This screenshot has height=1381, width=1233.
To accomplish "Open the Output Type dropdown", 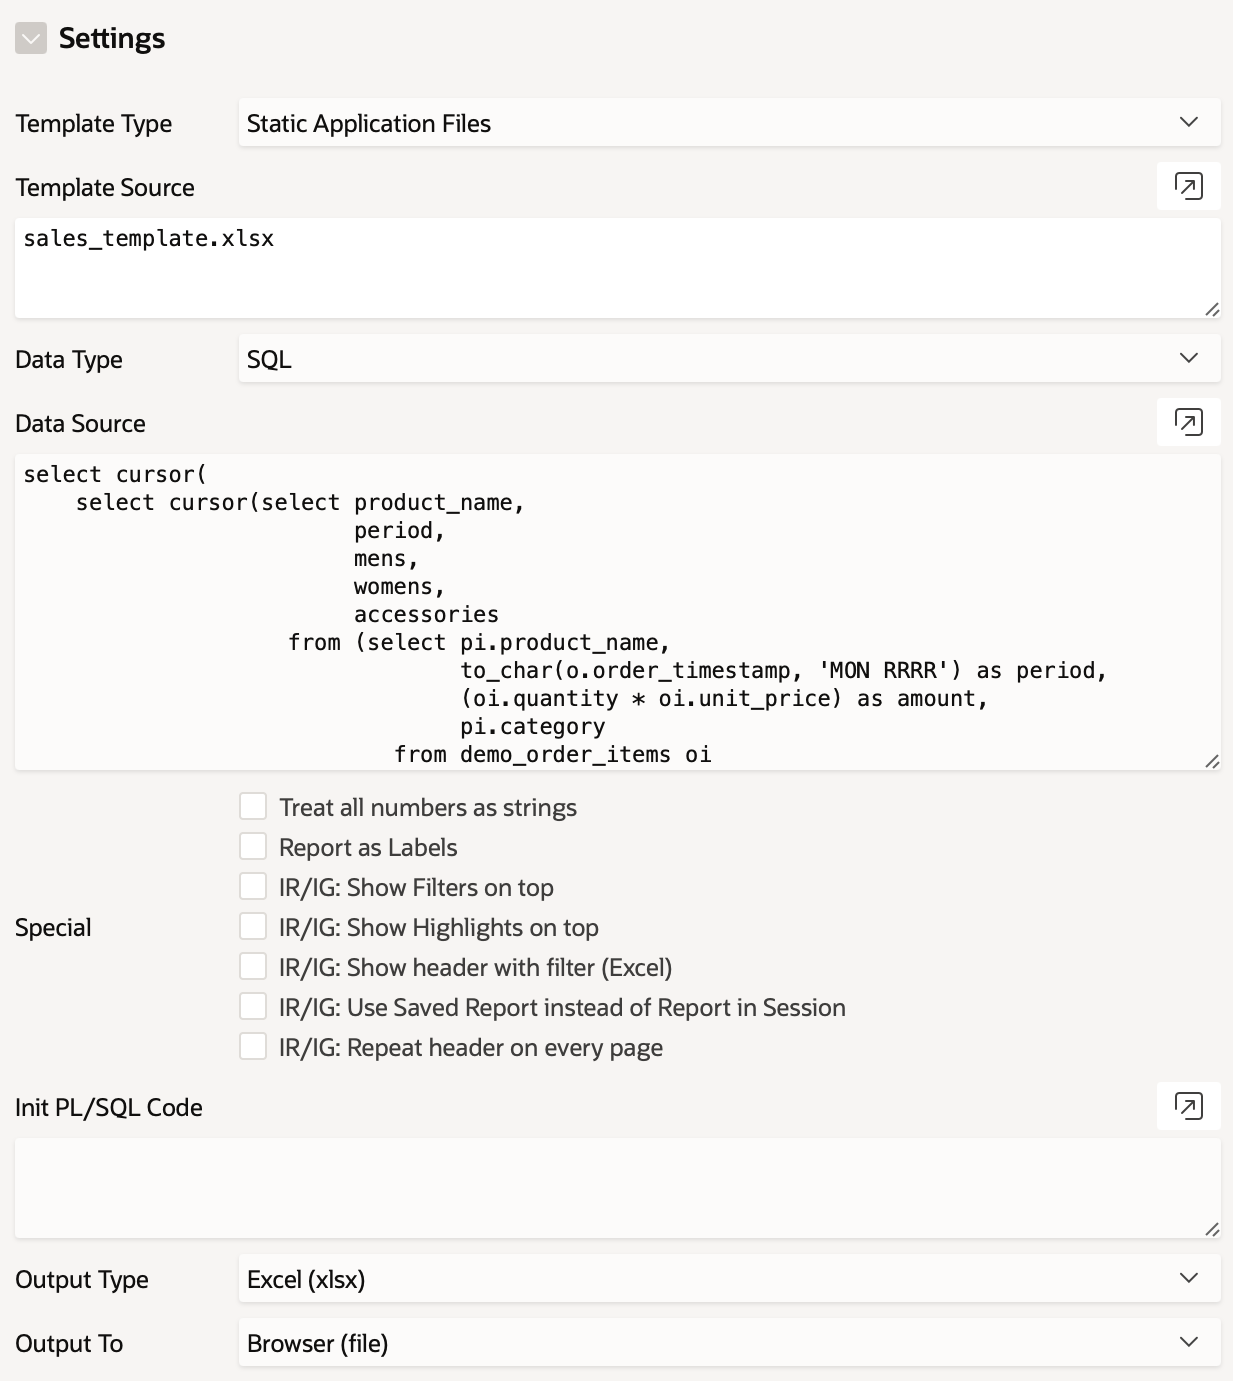I will pos(729,1279).
